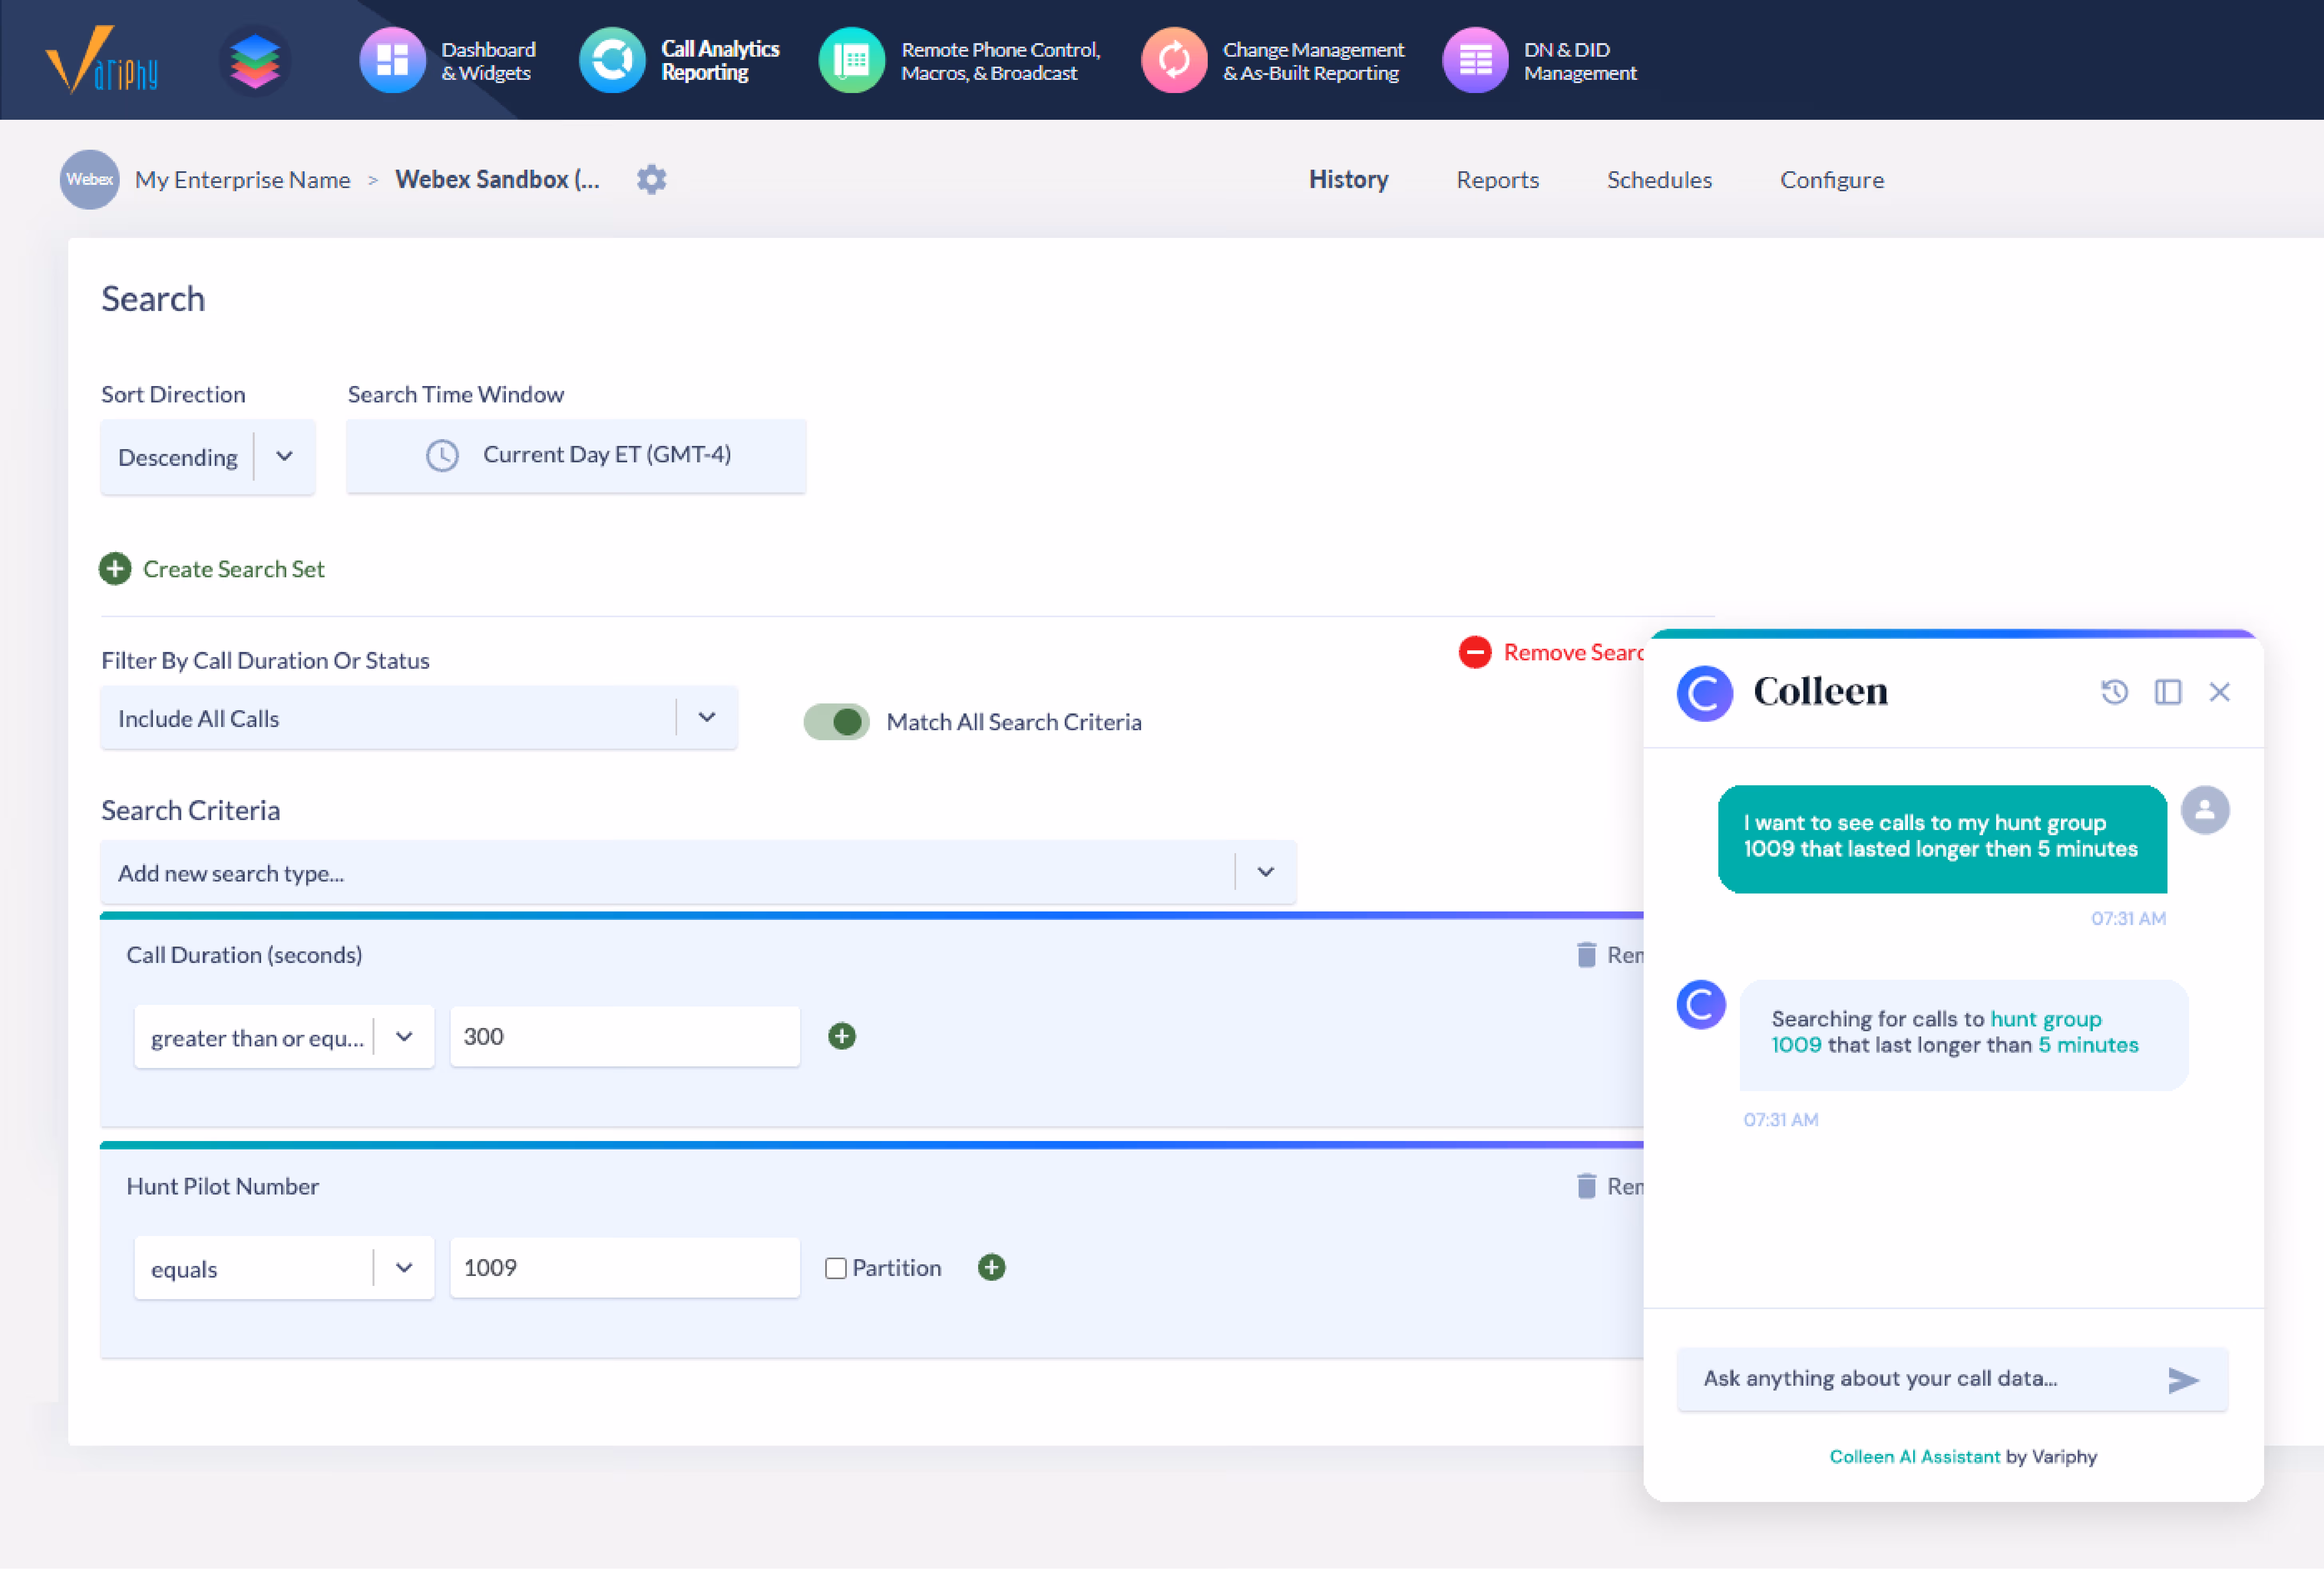Viewport: 2324px width, 1569px height.
Task: Send the message to Colleen
Action: [2183, 1380]
